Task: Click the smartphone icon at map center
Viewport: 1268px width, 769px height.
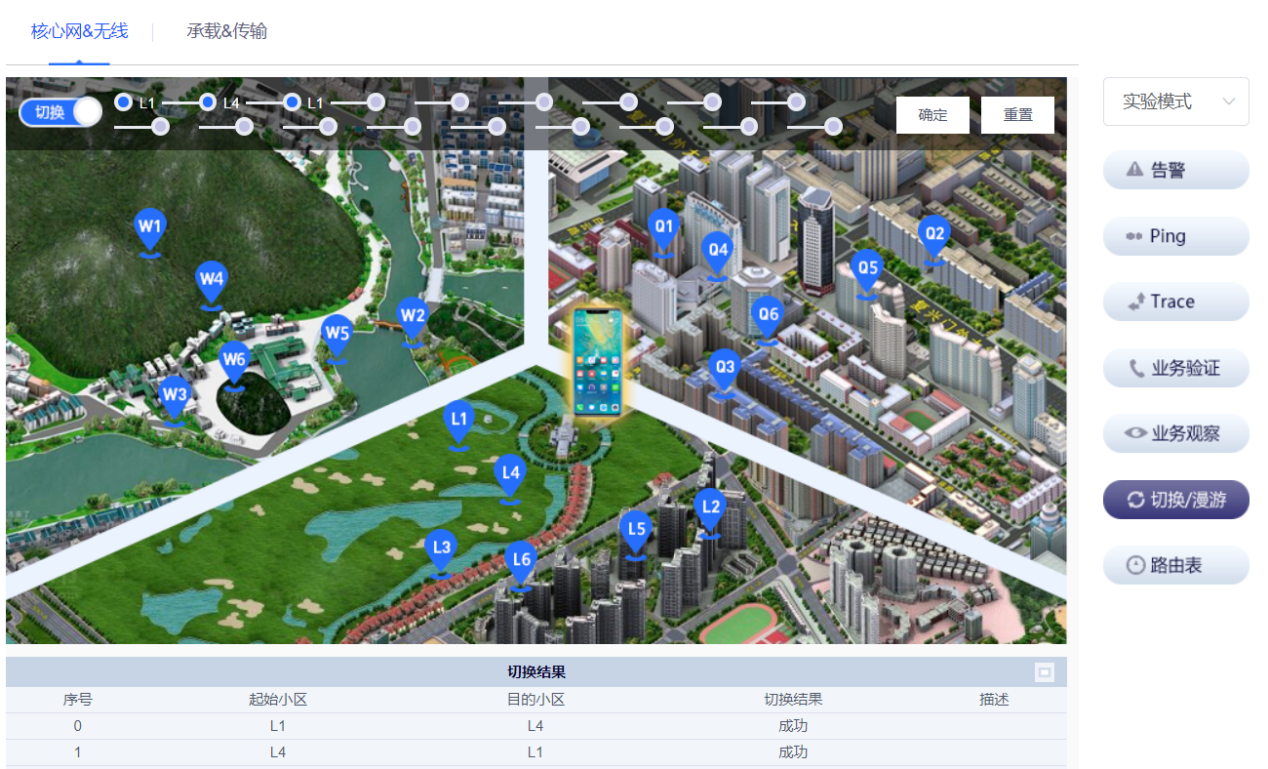Action: tap(597, 361)
